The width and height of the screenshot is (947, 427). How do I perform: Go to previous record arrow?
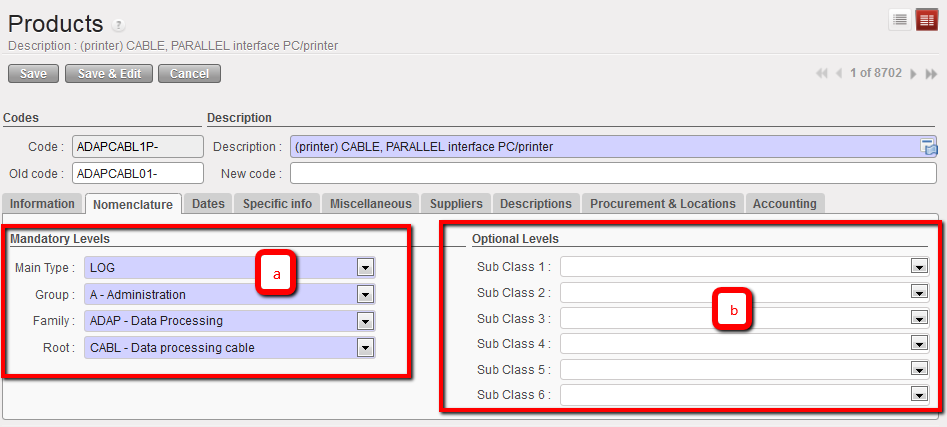[838, 74]
